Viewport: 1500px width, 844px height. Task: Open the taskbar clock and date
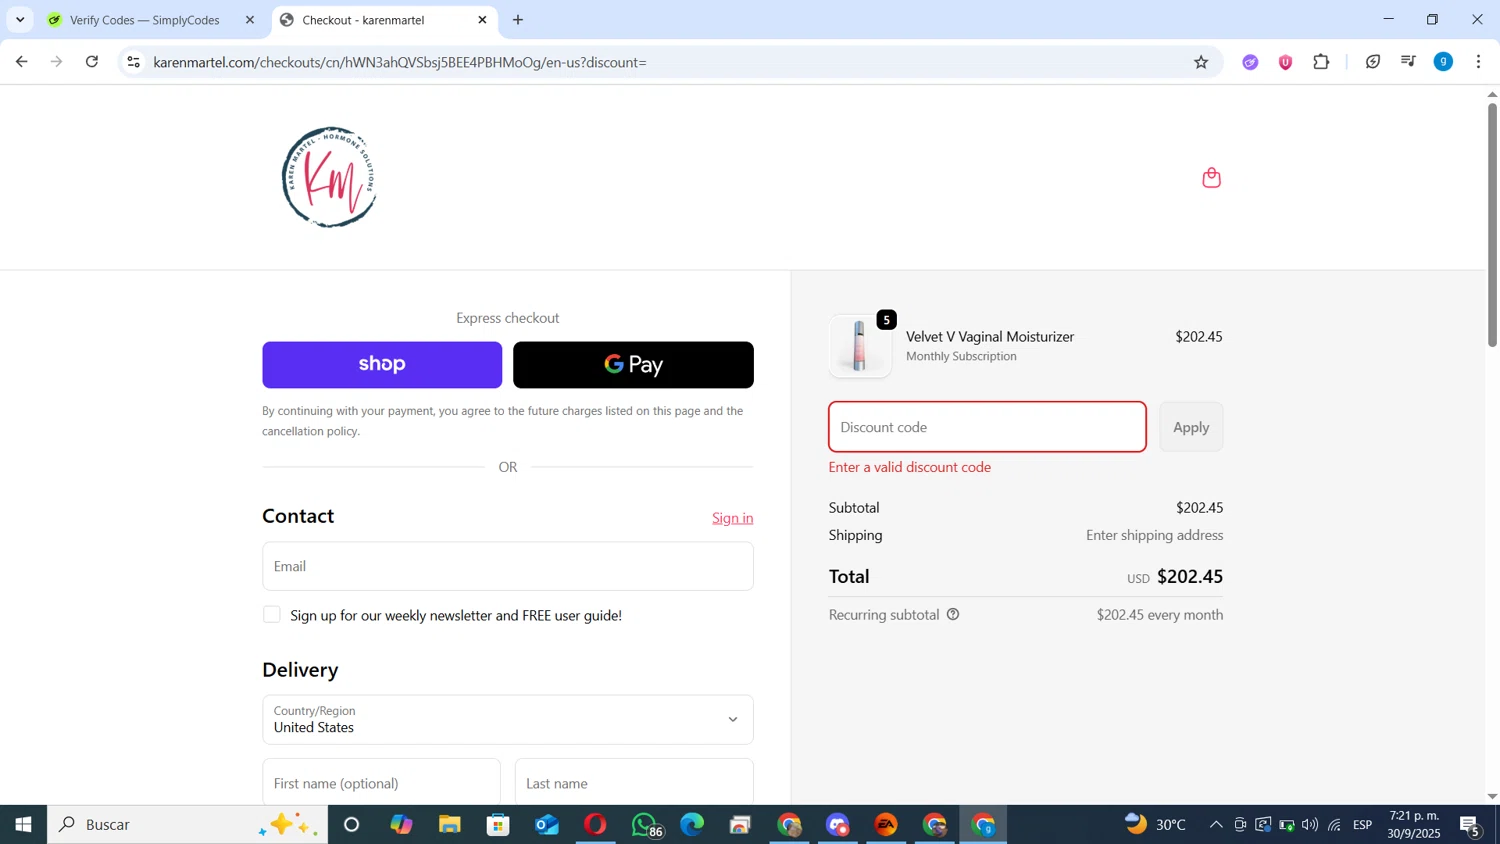point(1414,825)
